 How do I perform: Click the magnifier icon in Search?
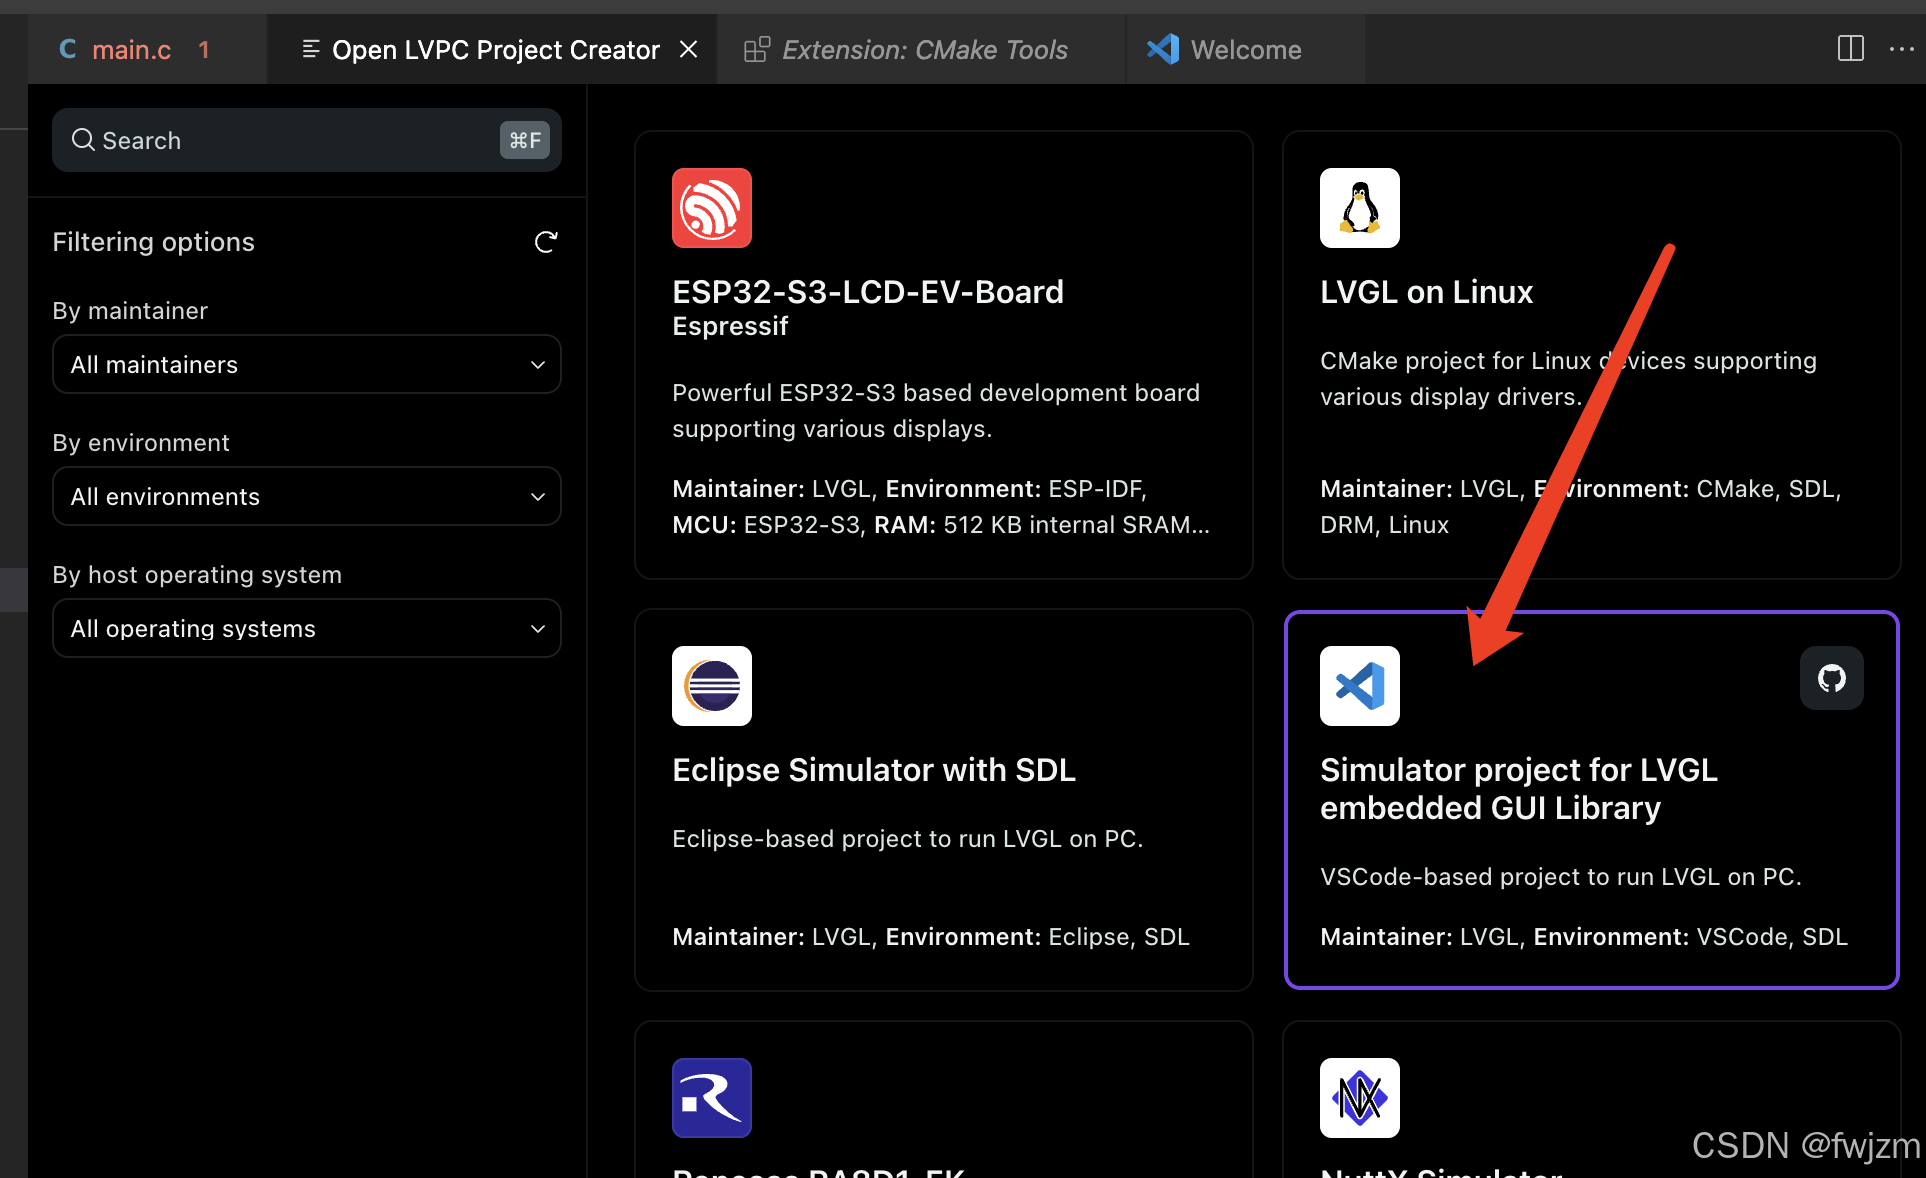pyautogui.click(x=83, y=140)
